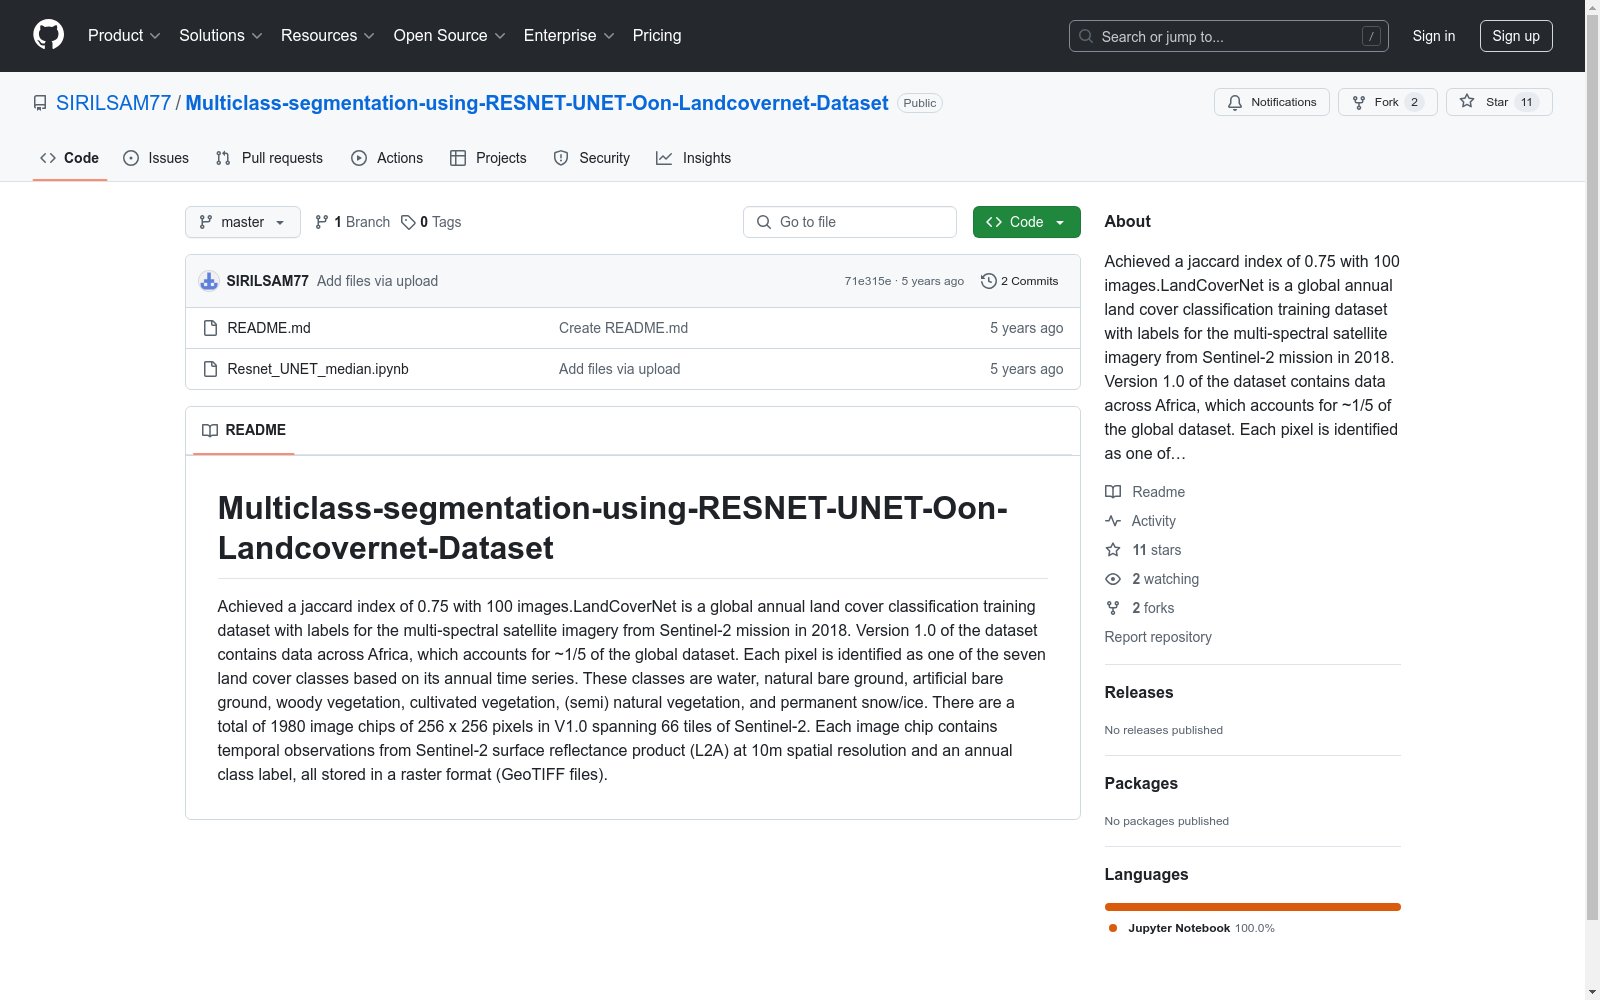The width and height of the screenshot is (1600, 1000).
Task: Open the green Code dropdown button
Action: pyautogui.click(x=1027, y=222)
